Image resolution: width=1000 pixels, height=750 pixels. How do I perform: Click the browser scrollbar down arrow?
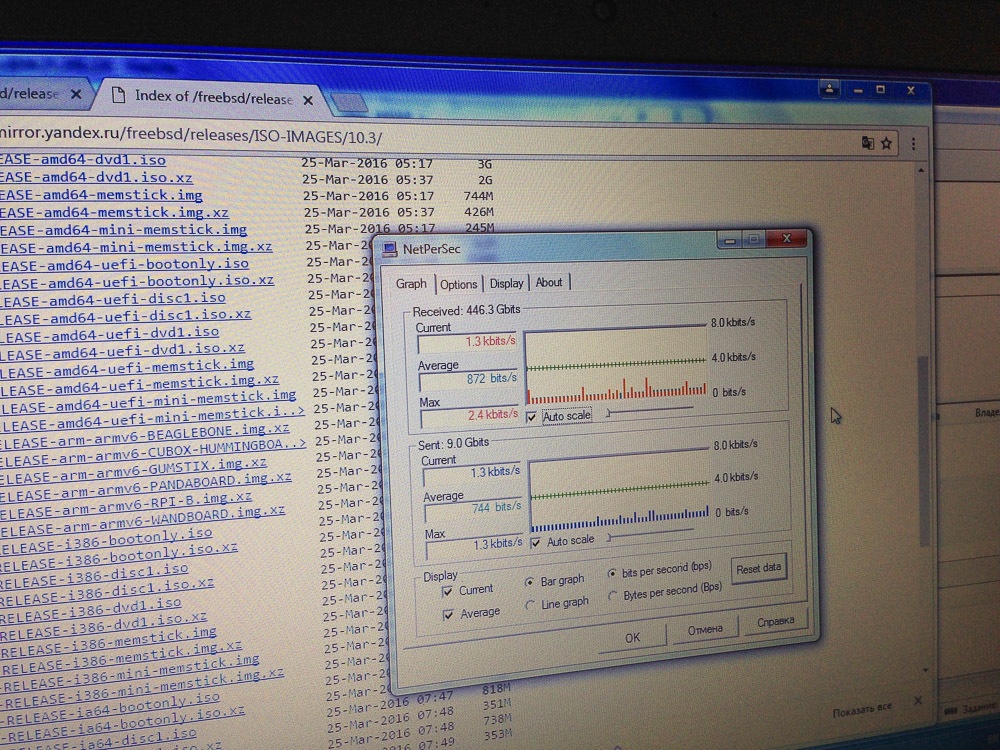925,670
